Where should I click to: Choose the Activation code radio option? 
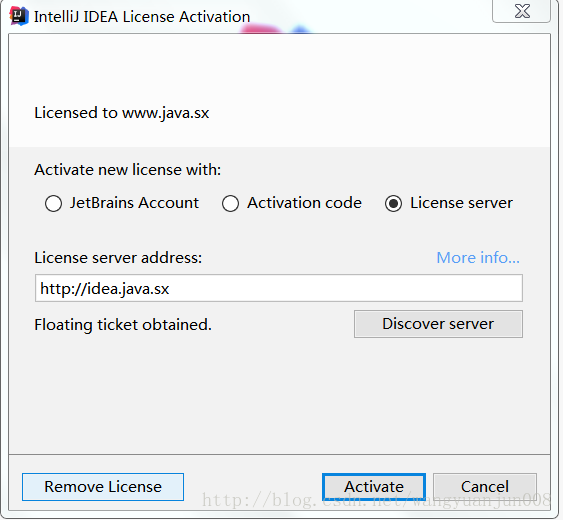pyautogui.click(x=230, y=204)
